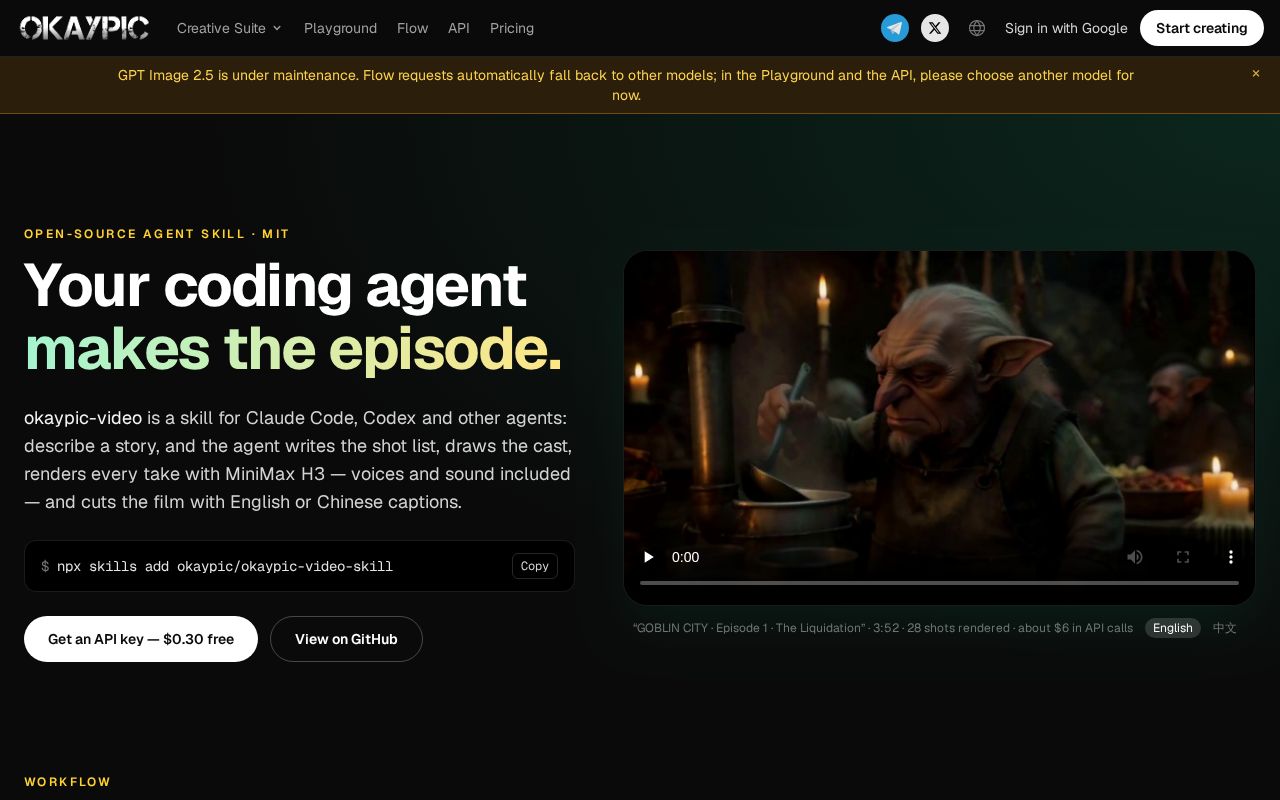
Task: Click the npx skills add command text
Action: coord(225,566)
